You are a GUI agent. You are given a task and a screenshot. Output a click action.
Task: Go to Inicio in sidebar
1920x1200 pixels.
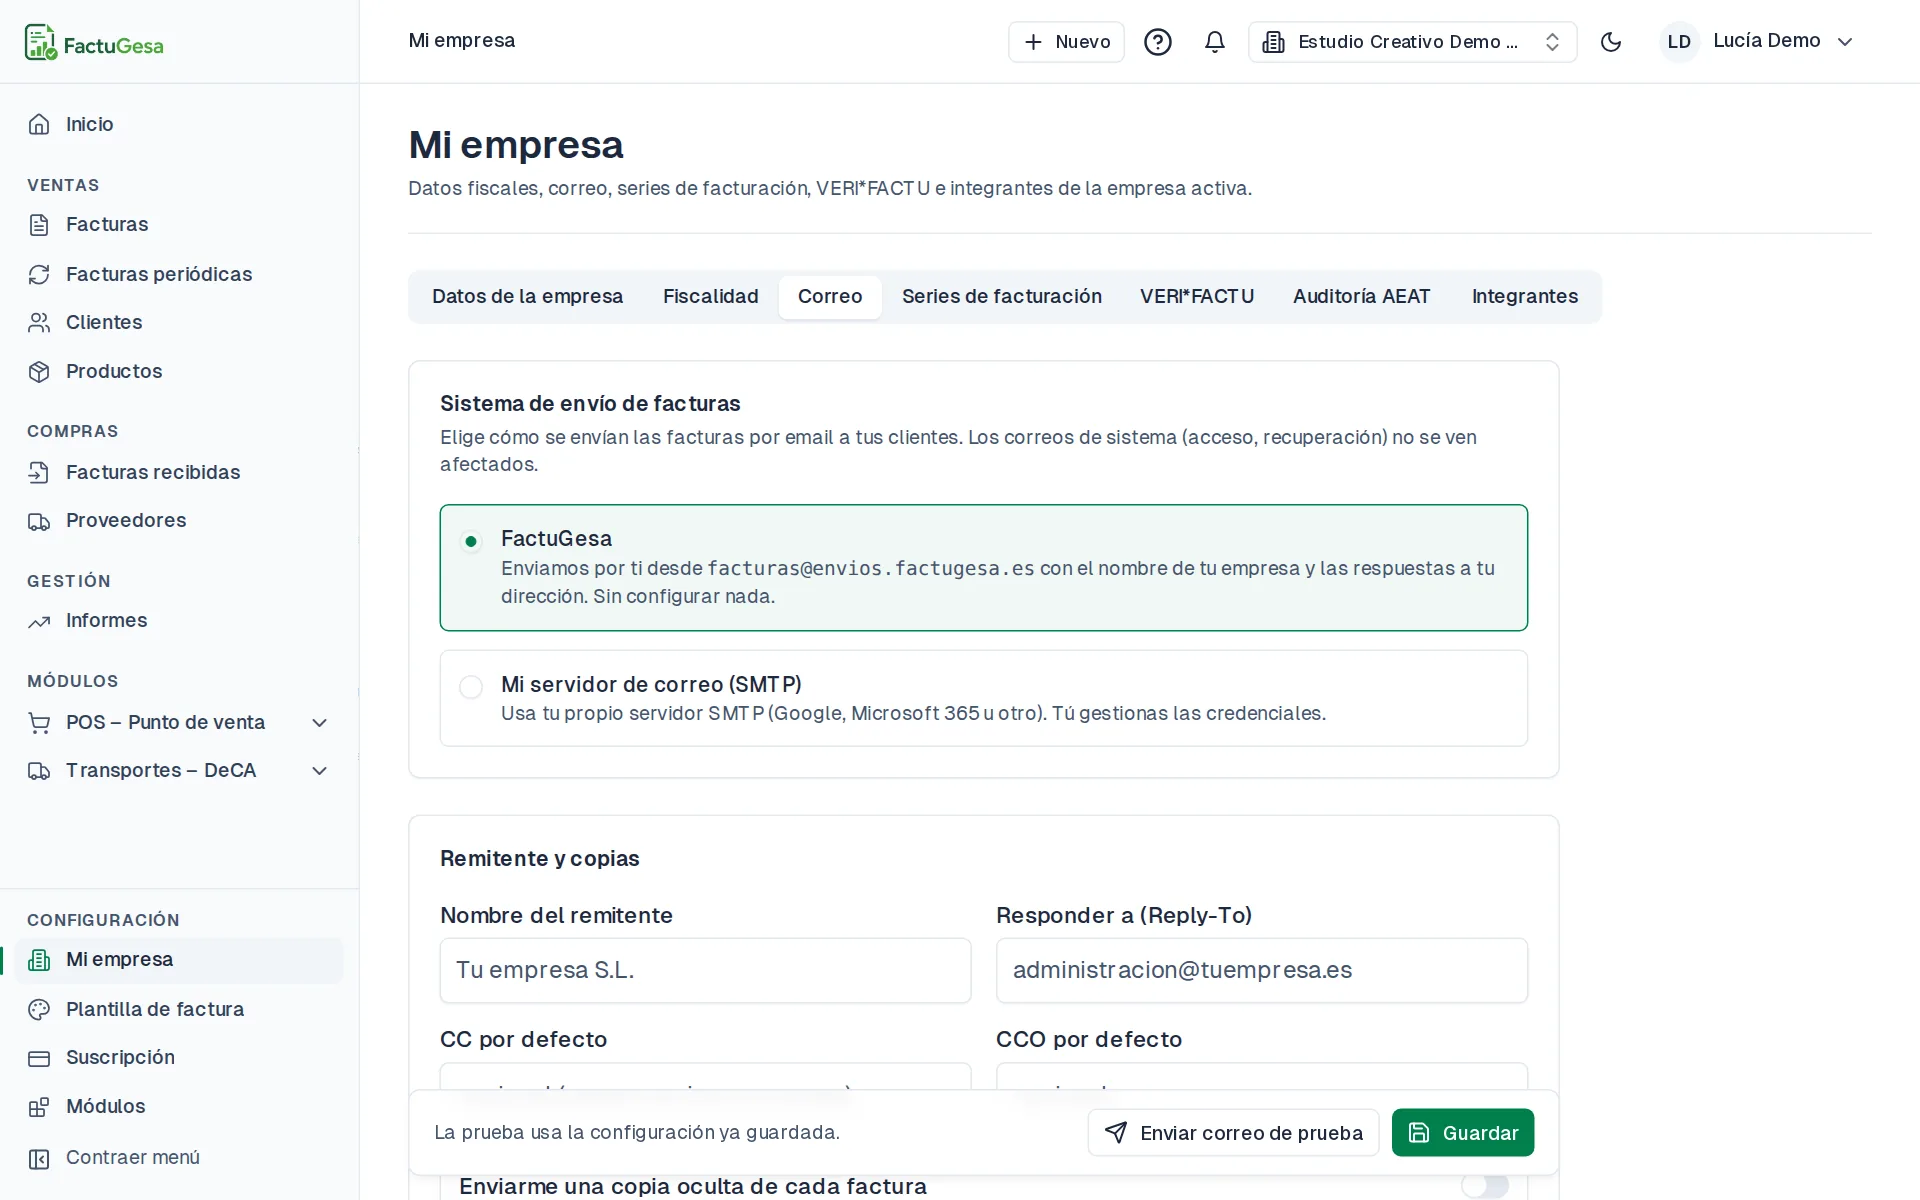pos(179,124)
